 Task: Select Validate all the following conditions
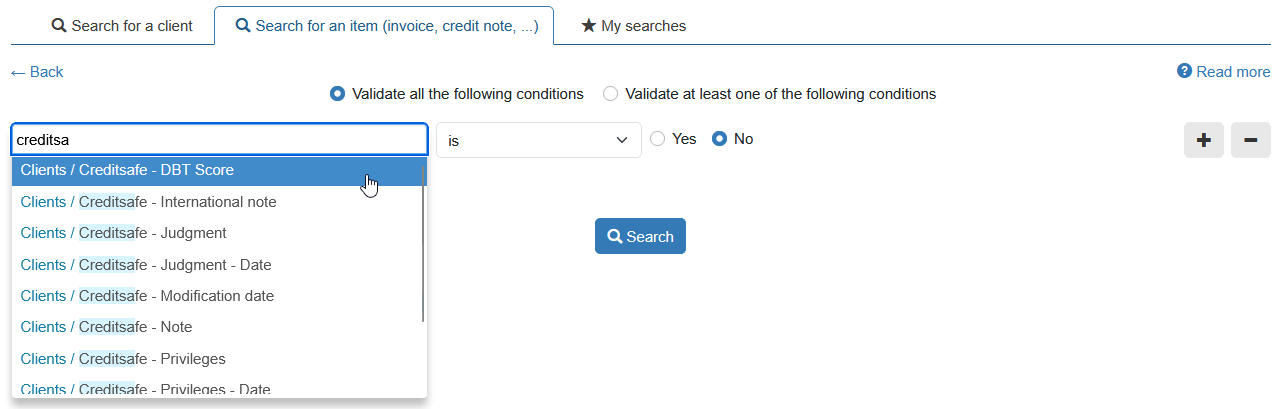click(337, 94)
